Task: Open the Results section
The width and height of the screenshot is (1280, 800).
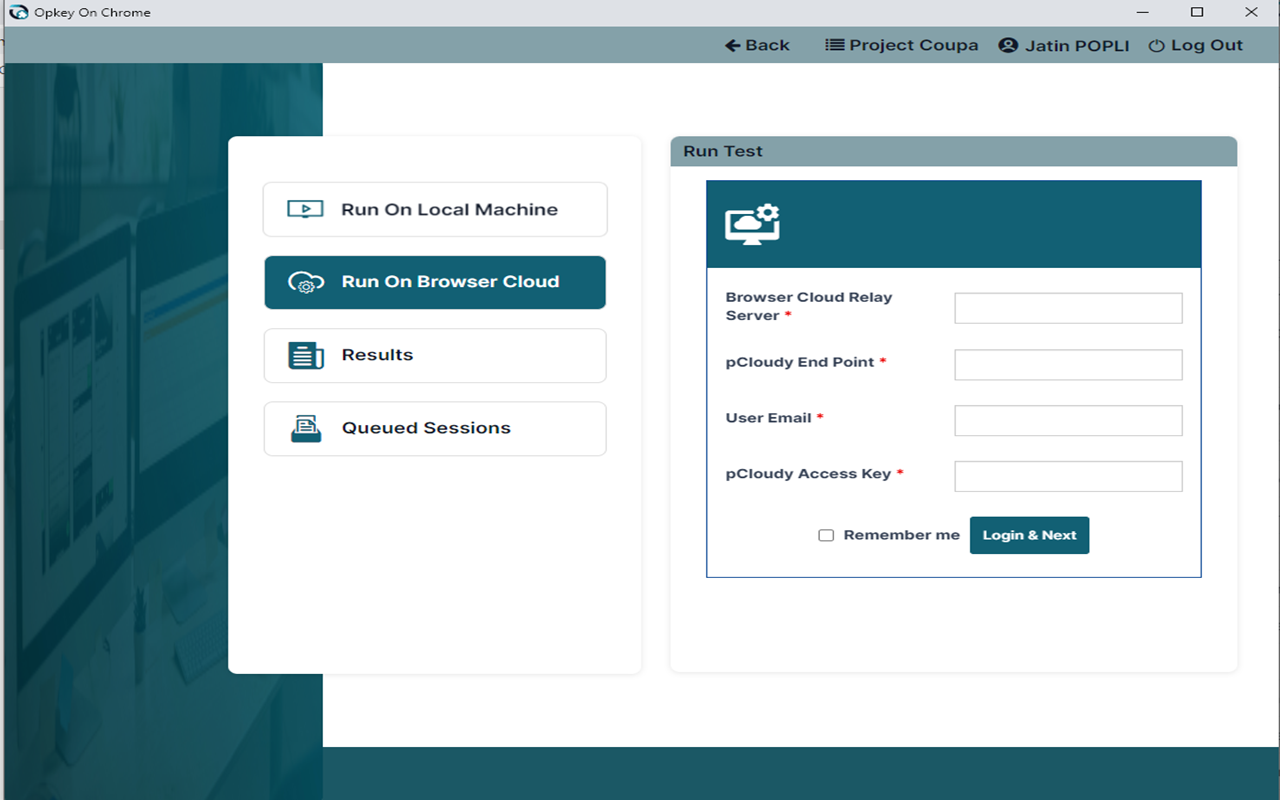Action: [435, 355]
